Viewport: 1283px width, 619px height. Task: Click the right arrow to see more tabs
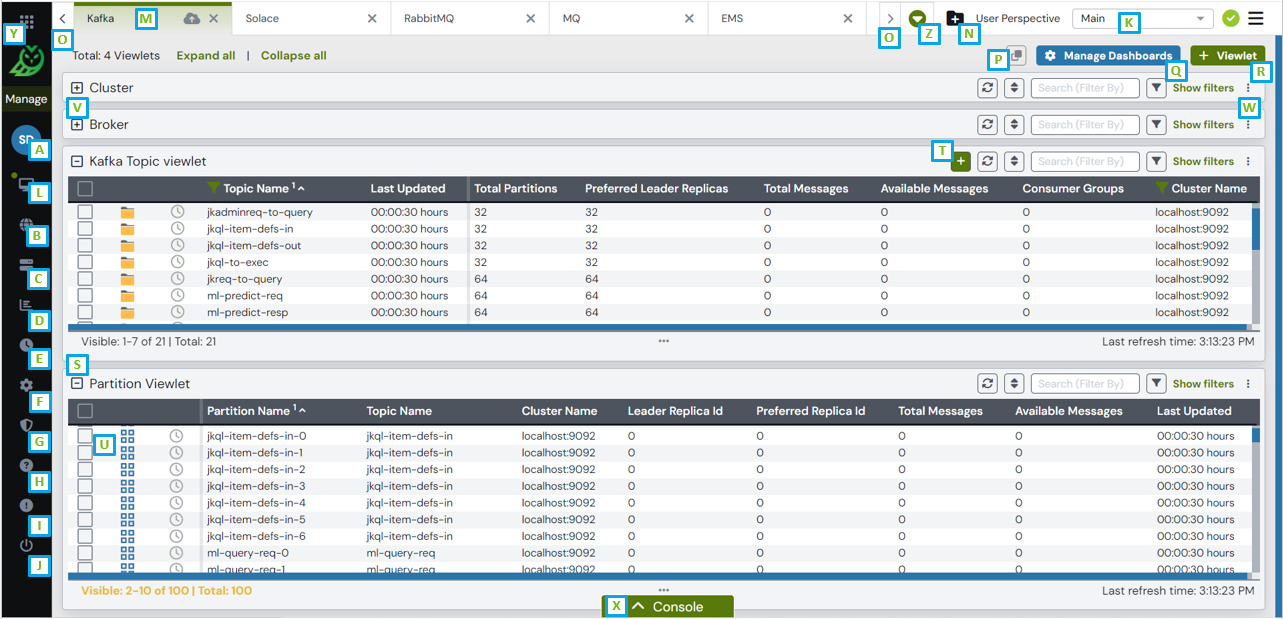[x=891, y=18]
